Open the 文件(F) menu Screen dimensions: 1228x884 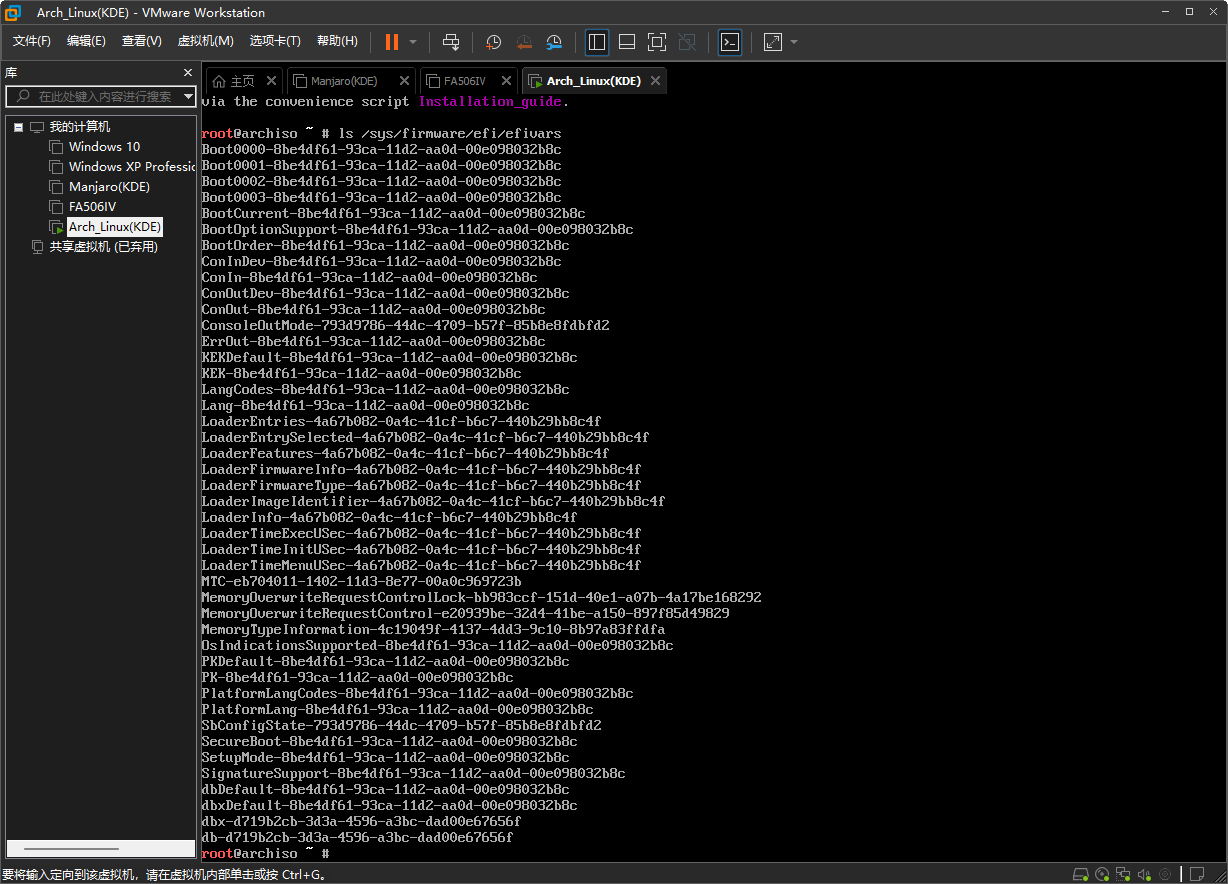pos(32,41)
